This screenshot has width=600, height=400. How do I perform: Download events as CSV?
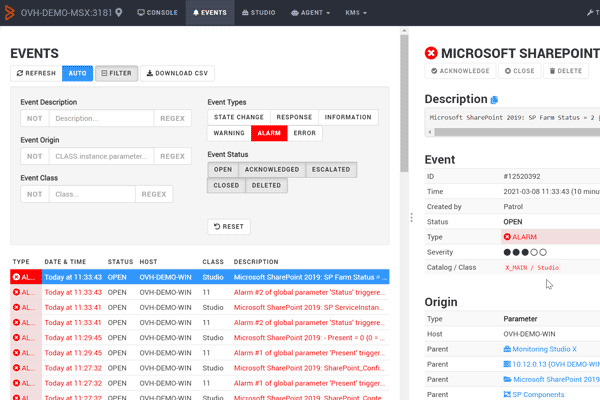click(x=178, y=73)
